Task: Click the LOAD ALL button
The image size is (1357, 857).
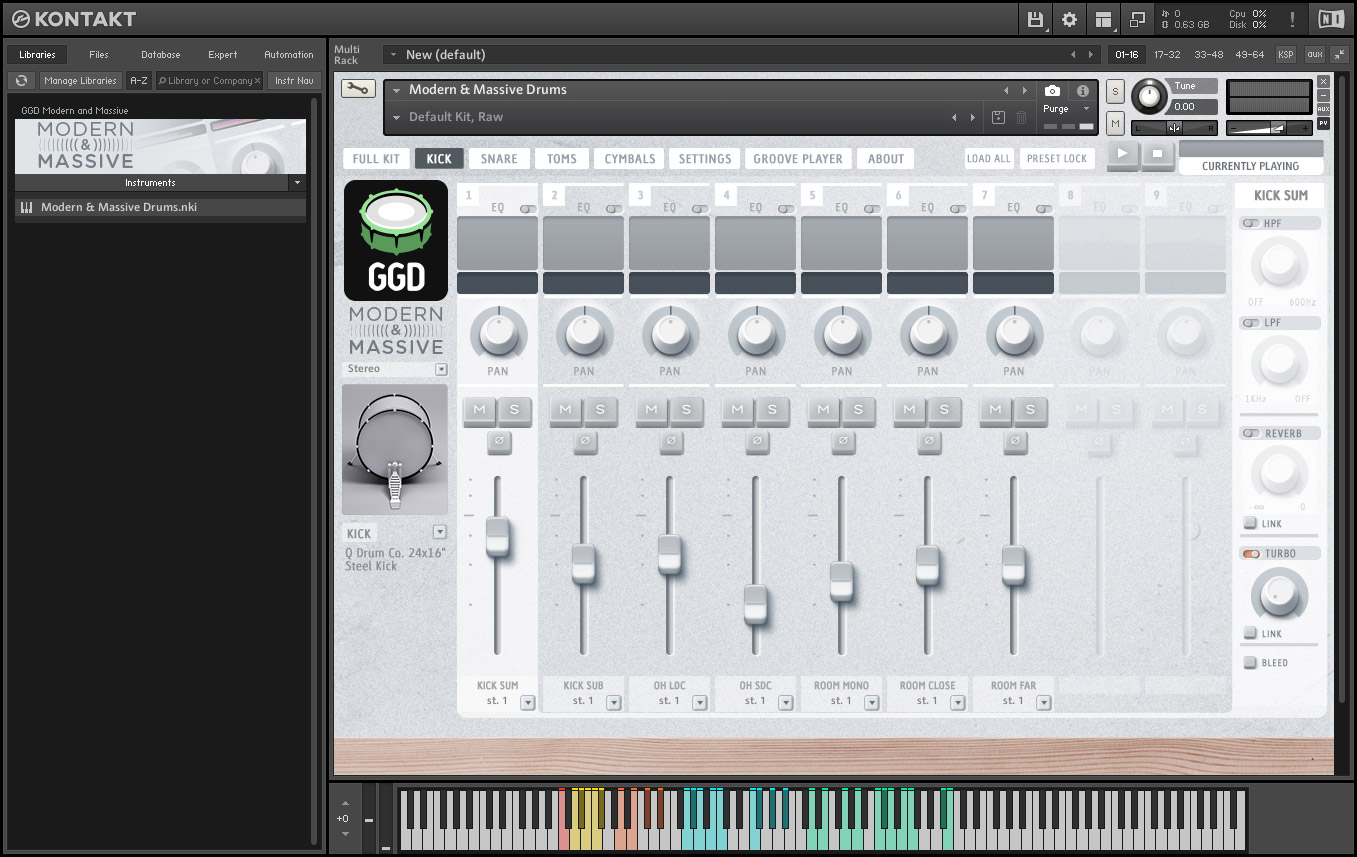Action: (x=989, y=158)
